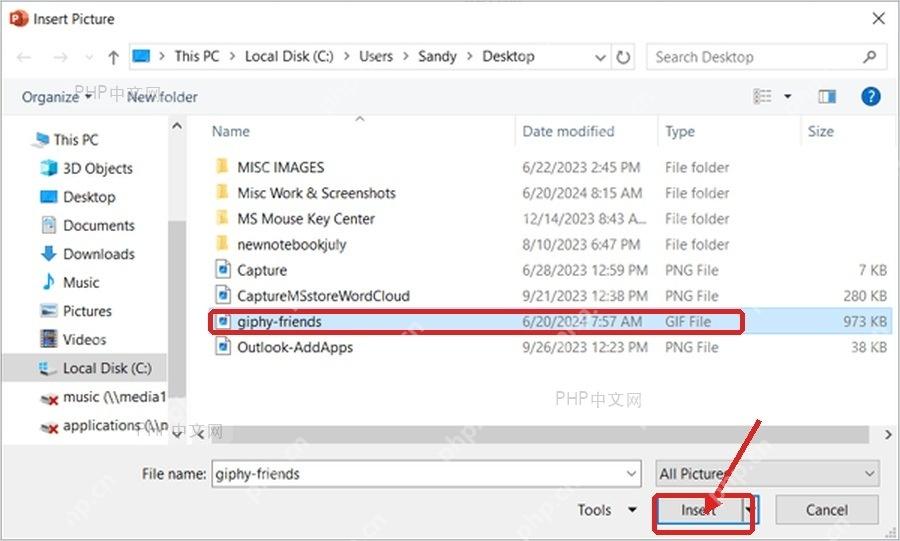
Task: Close the Insert Picture dialog
Action: (x=878, y=18)
